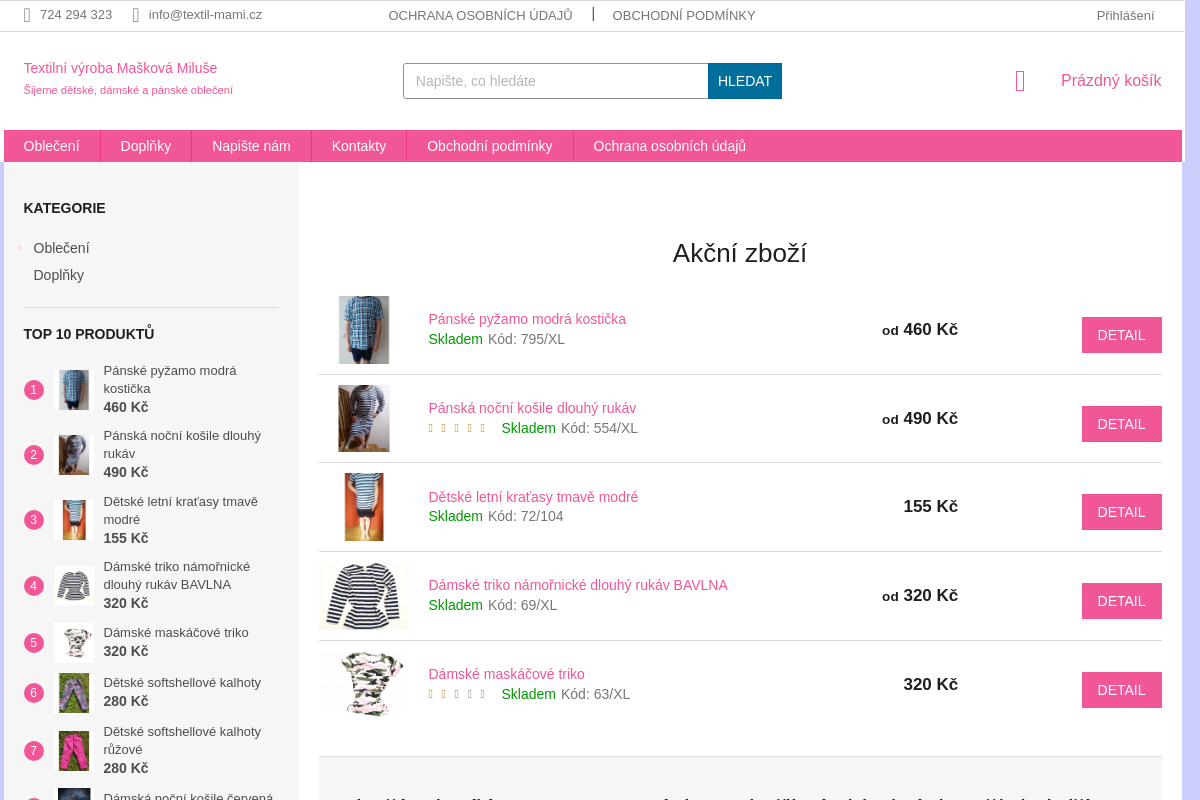1200x800 pixels.
Task: Click the Dámské triko námořnické product thumbnail
Action: (364, 595)
